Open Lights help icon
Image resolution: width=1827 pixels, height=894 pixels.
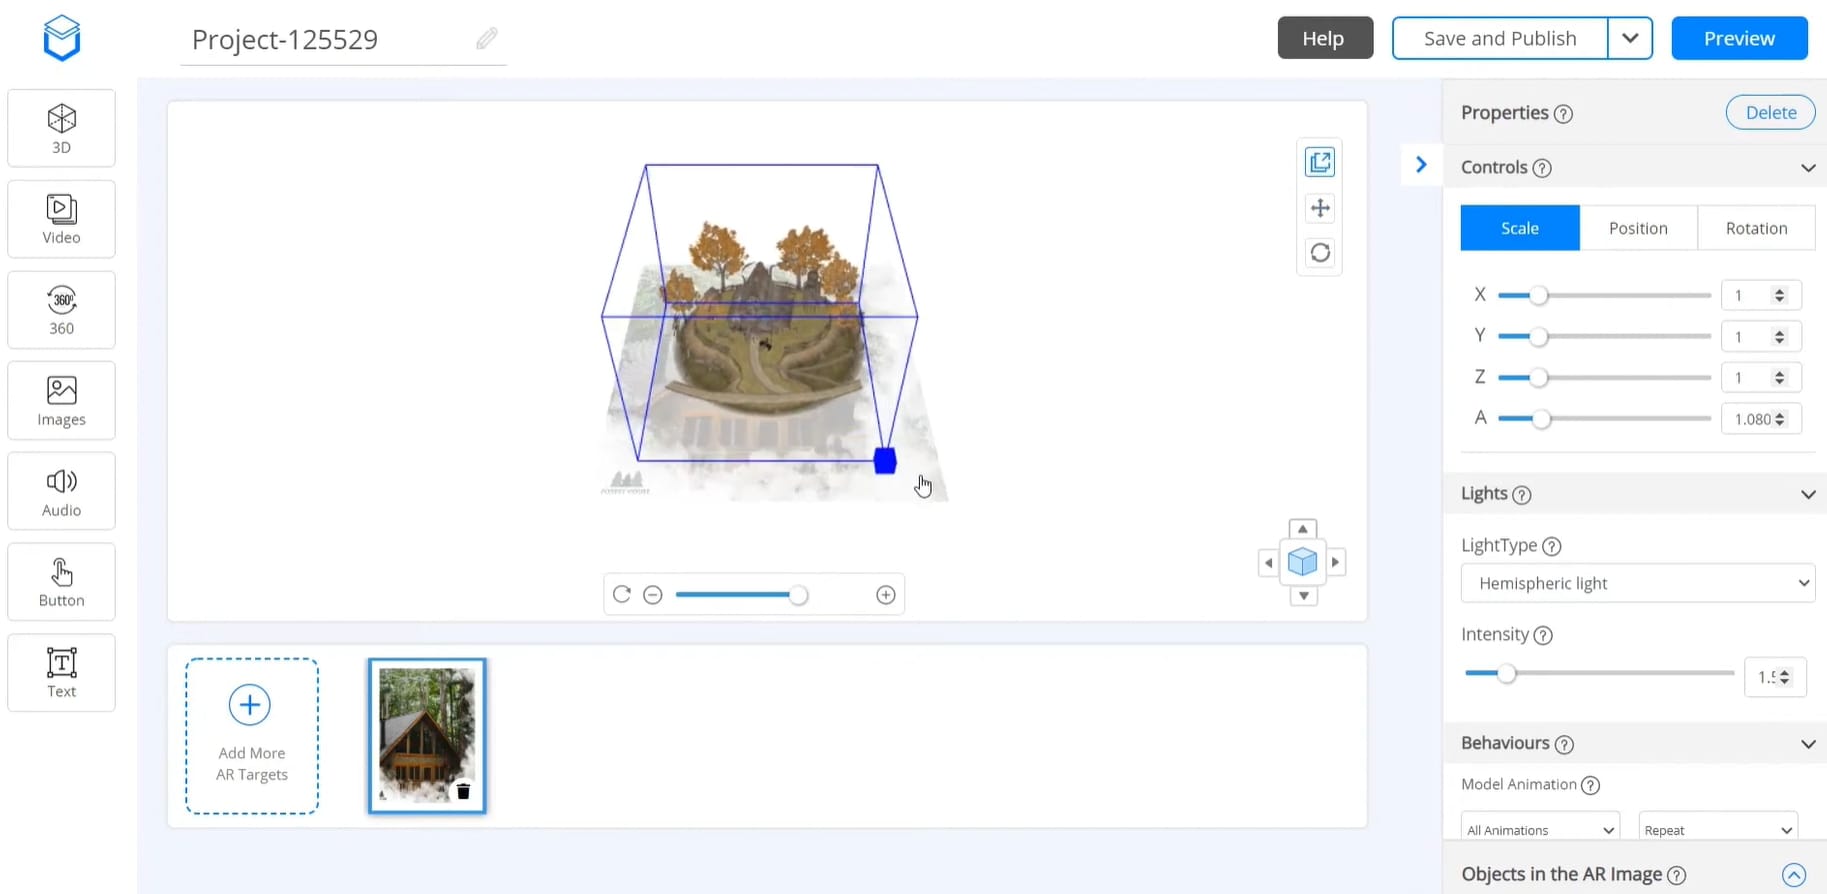click(x=1522, y=495)
